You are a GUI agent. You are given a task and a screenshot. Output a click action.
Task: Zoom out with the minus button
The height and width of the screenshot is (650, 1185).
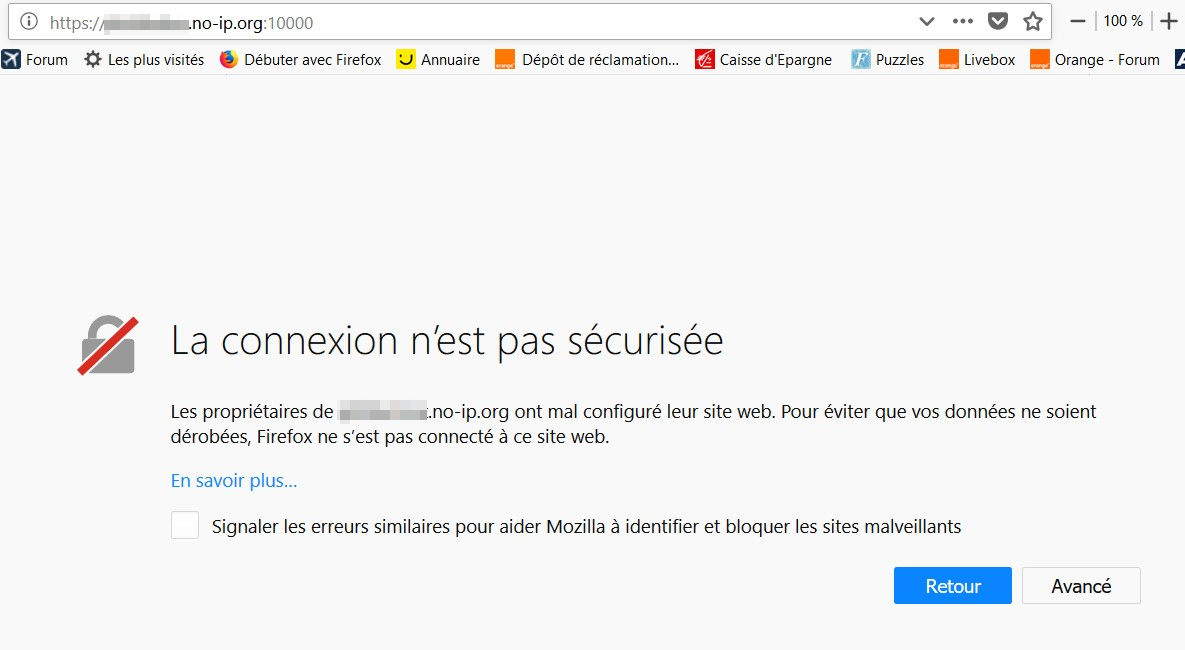pyautogui.click(x=1077, y=21)
